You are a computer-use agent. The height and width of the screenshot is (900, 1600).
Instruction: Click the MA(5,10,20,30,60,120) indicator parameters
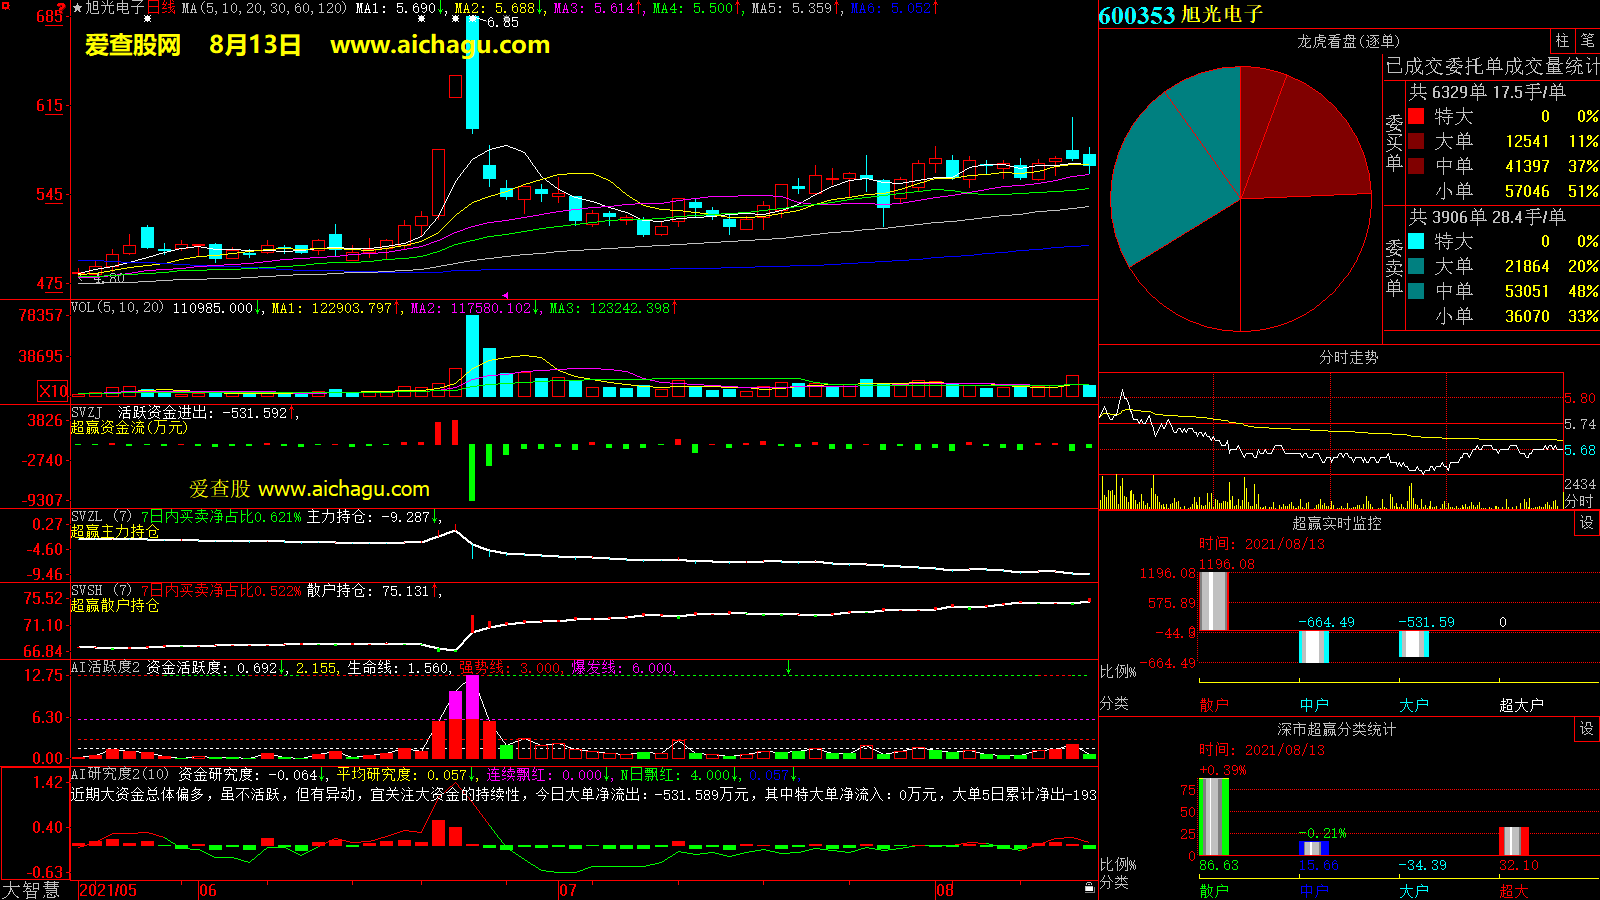click(264, 8)
